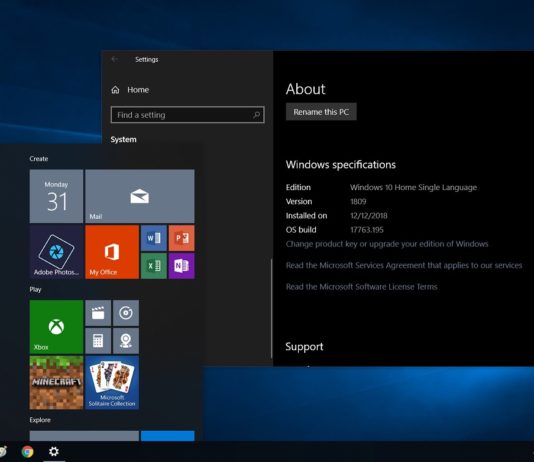The image size is (534, 462).
Task: Click the Chrome icon in taskbar
Action: tap(28, 451)
